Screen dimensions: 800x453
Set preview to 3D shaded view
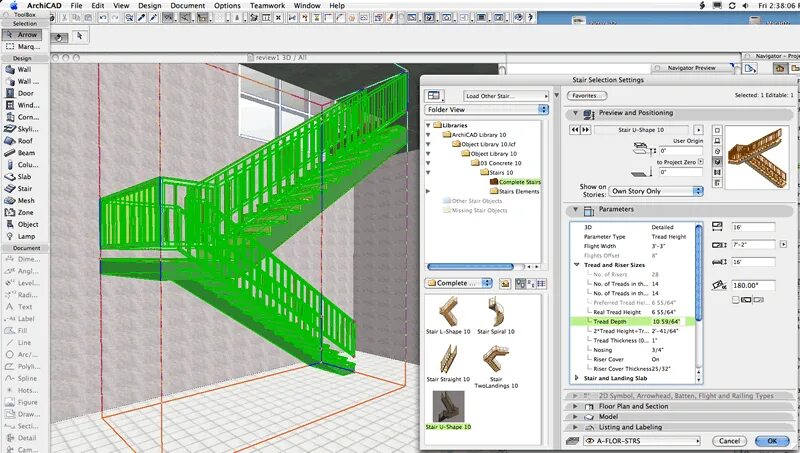point(717,162)
